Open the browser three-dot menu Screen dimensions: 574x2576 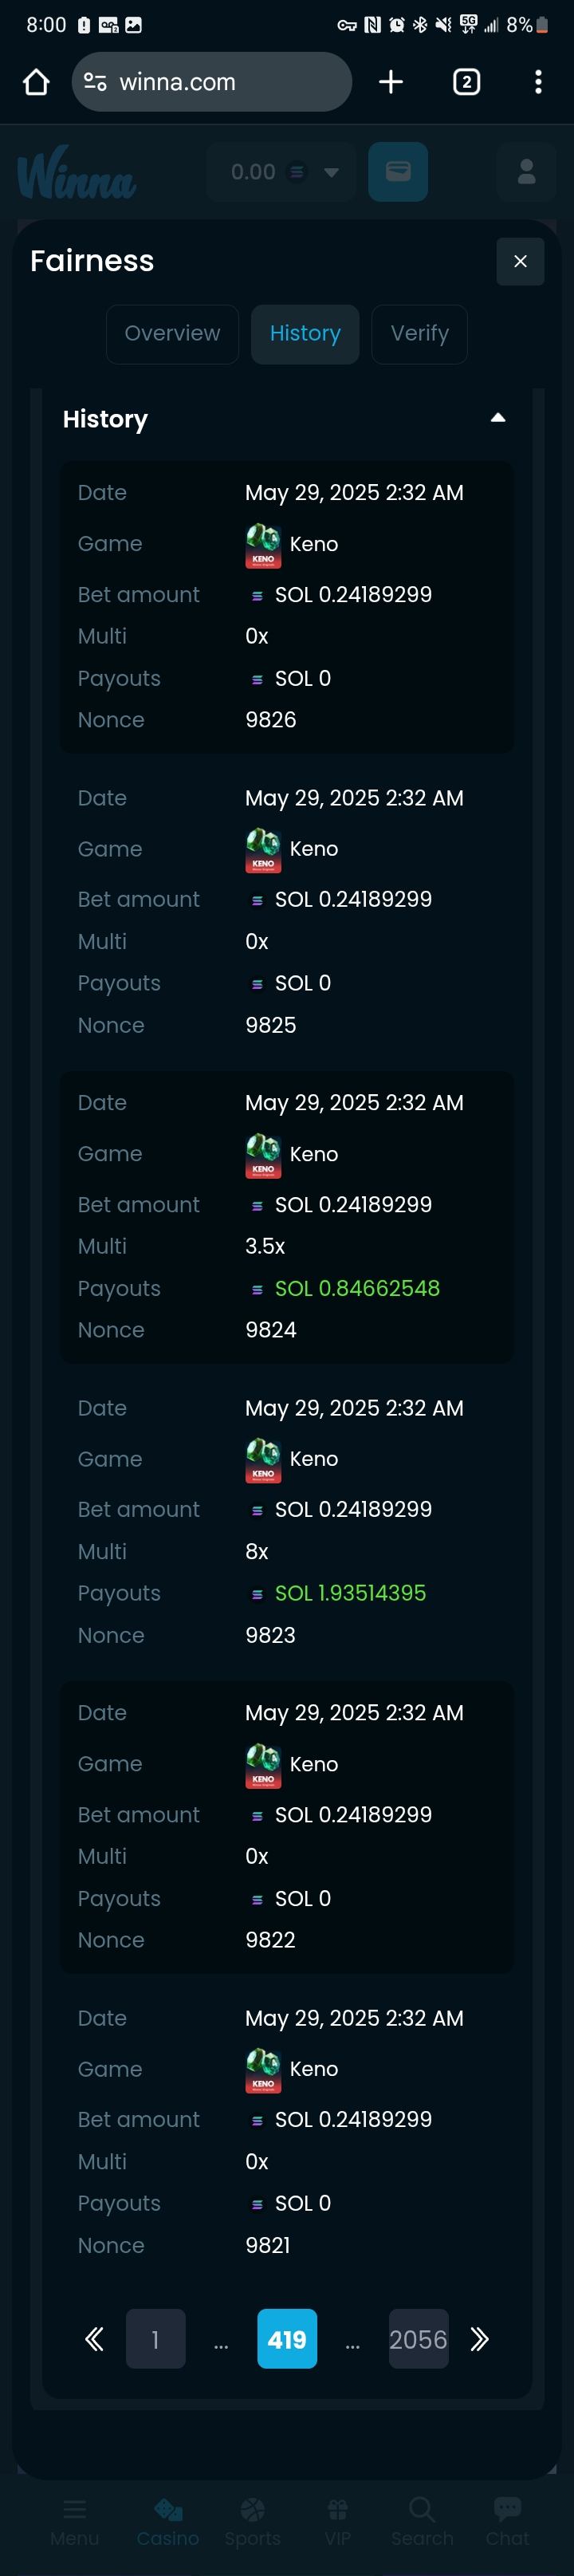coord(538,82)
